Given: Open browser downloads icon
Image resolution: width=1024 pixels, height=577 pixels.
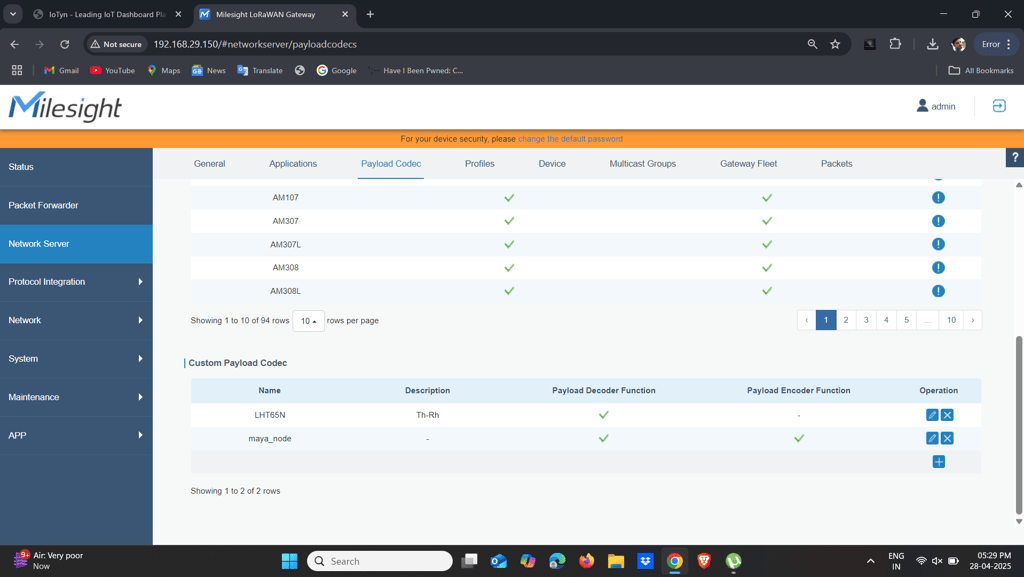Looking at the screenshot, I should [x=932, y=44].
